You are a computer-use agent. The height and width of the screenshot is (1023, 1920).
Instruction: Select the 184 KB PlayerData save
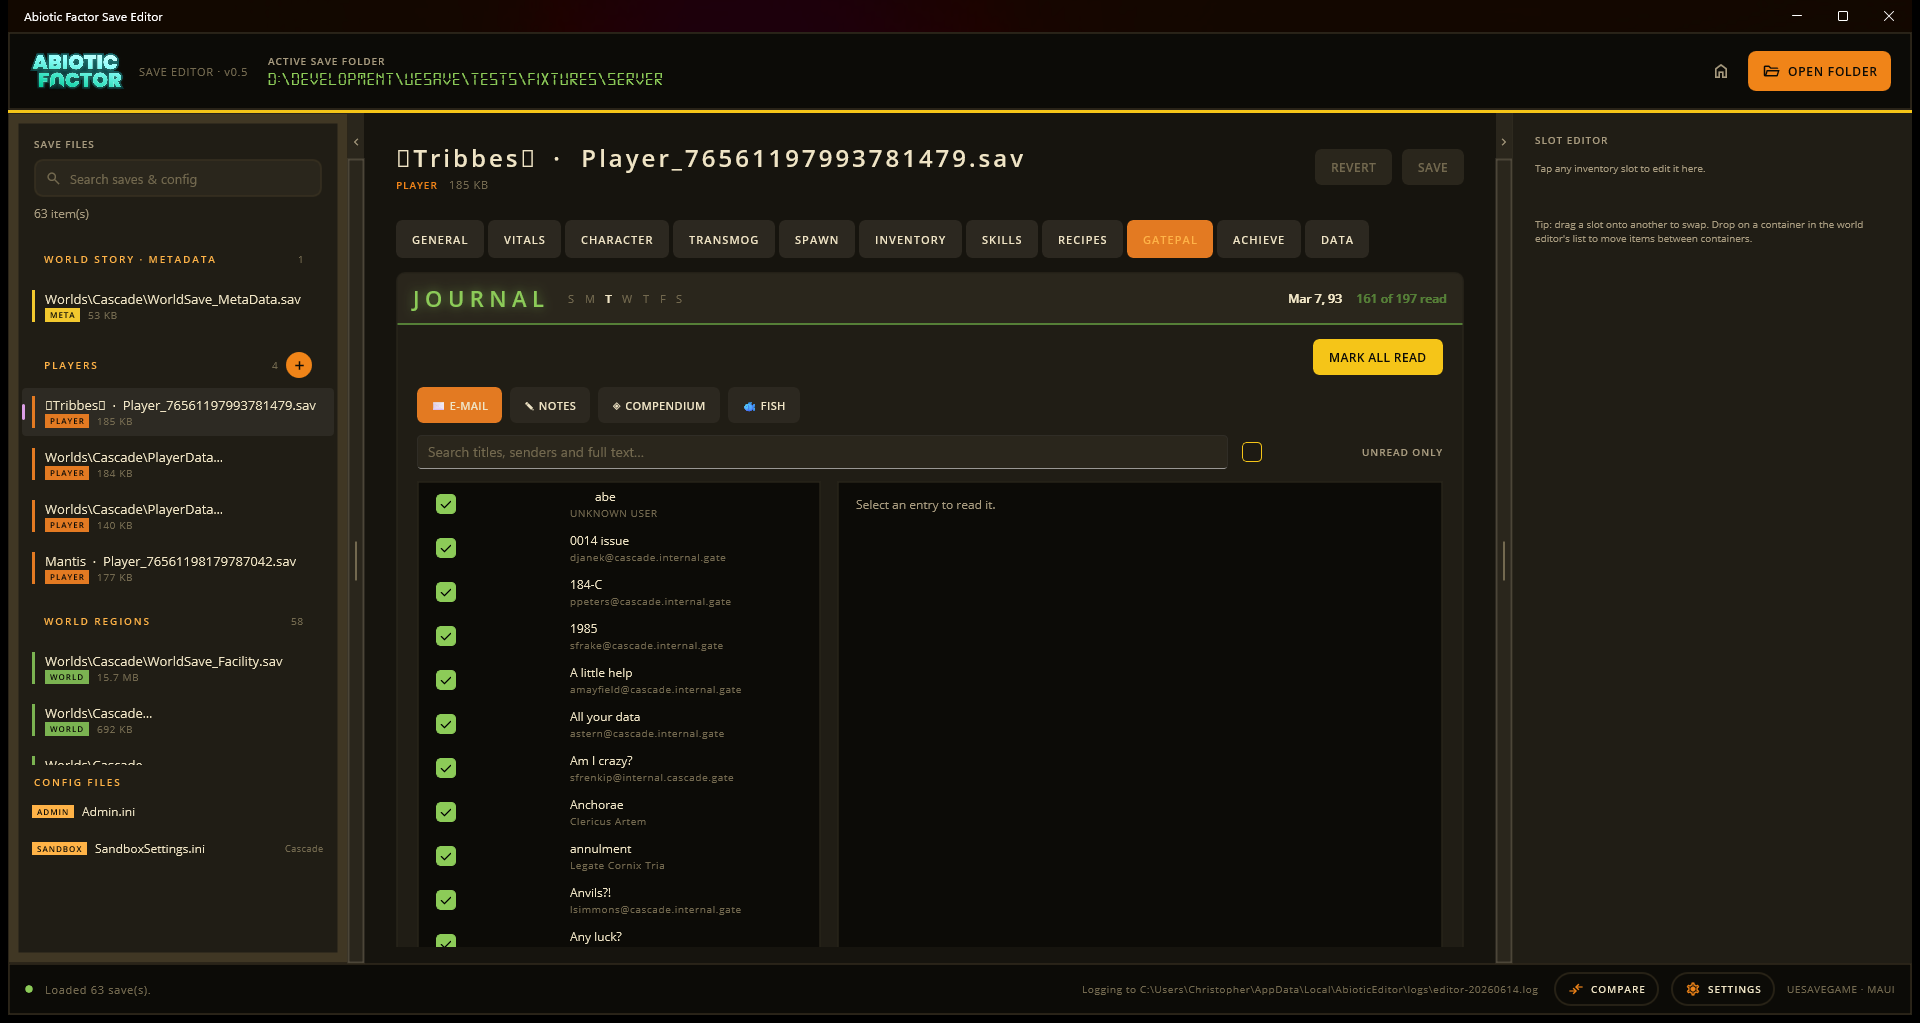[x=178, y=464]
